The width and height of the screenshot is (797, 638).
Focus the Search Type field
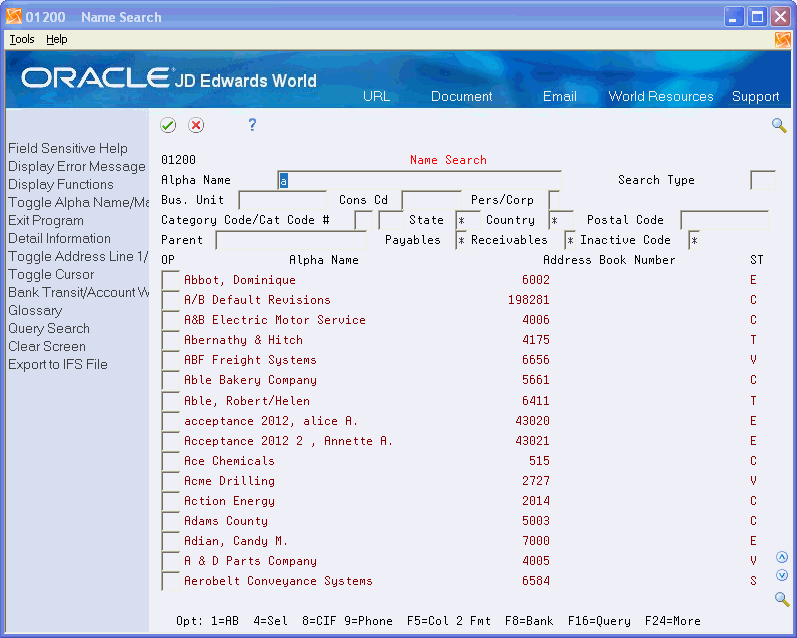pyautogui.click(x=762, y=180)
